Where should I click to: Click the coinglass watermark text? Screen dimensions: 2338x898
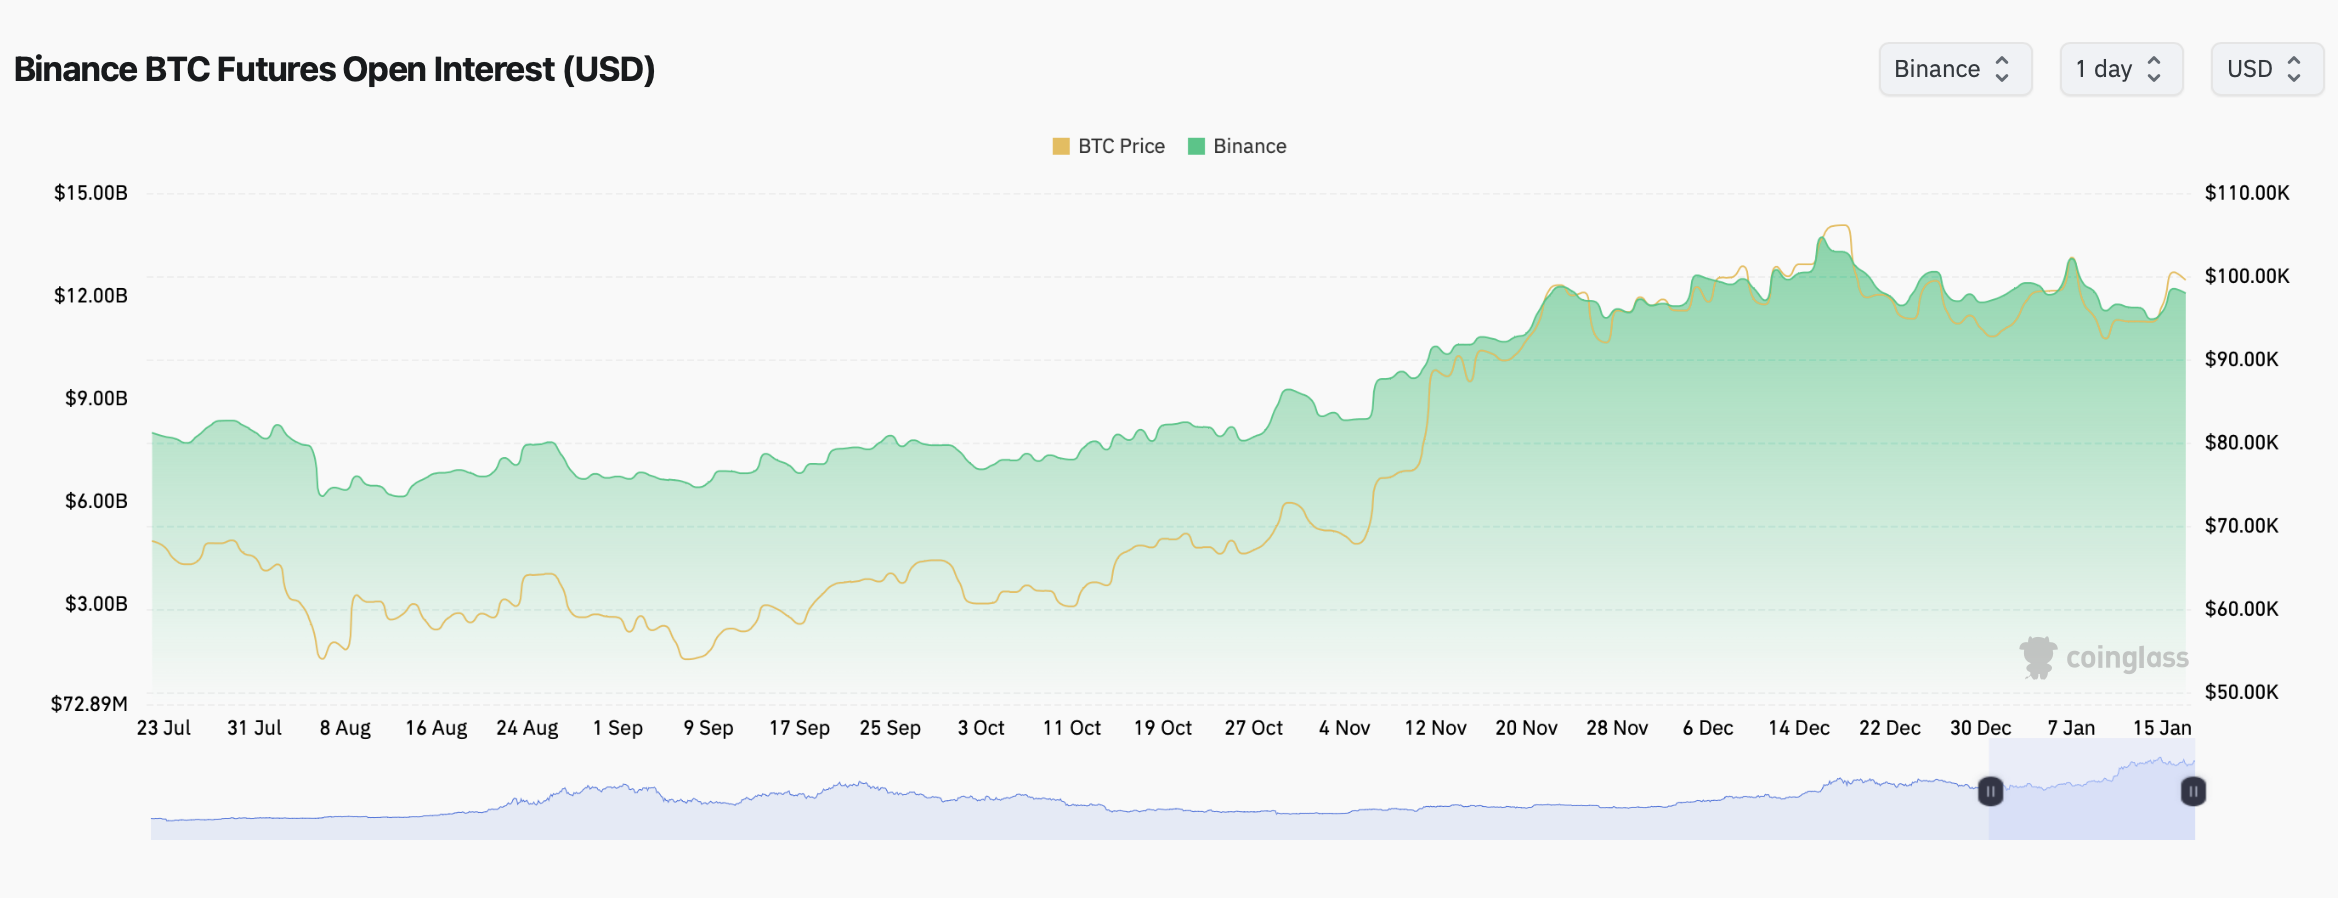pyautogui.click(x=2127, y=658)
